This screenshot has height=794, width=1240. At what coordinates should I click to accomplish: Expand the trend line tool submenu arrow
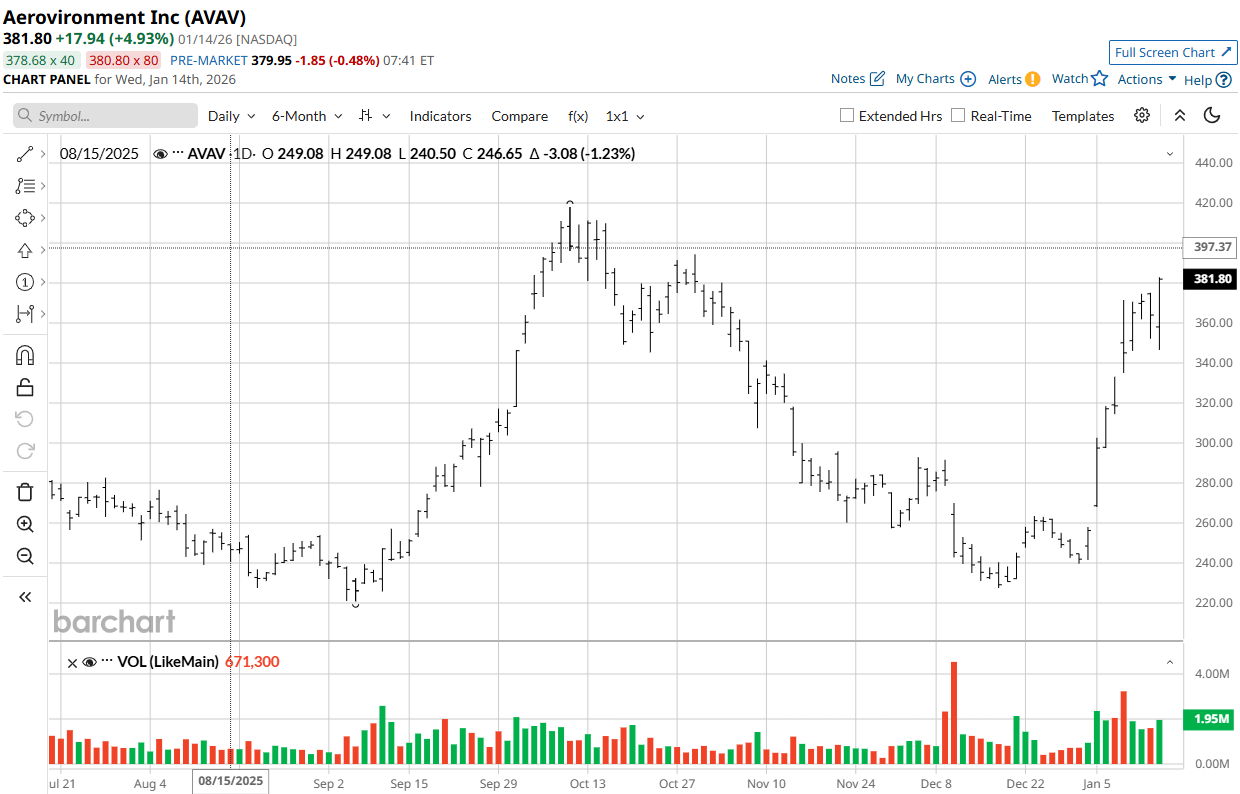click(x=43, y=154)
